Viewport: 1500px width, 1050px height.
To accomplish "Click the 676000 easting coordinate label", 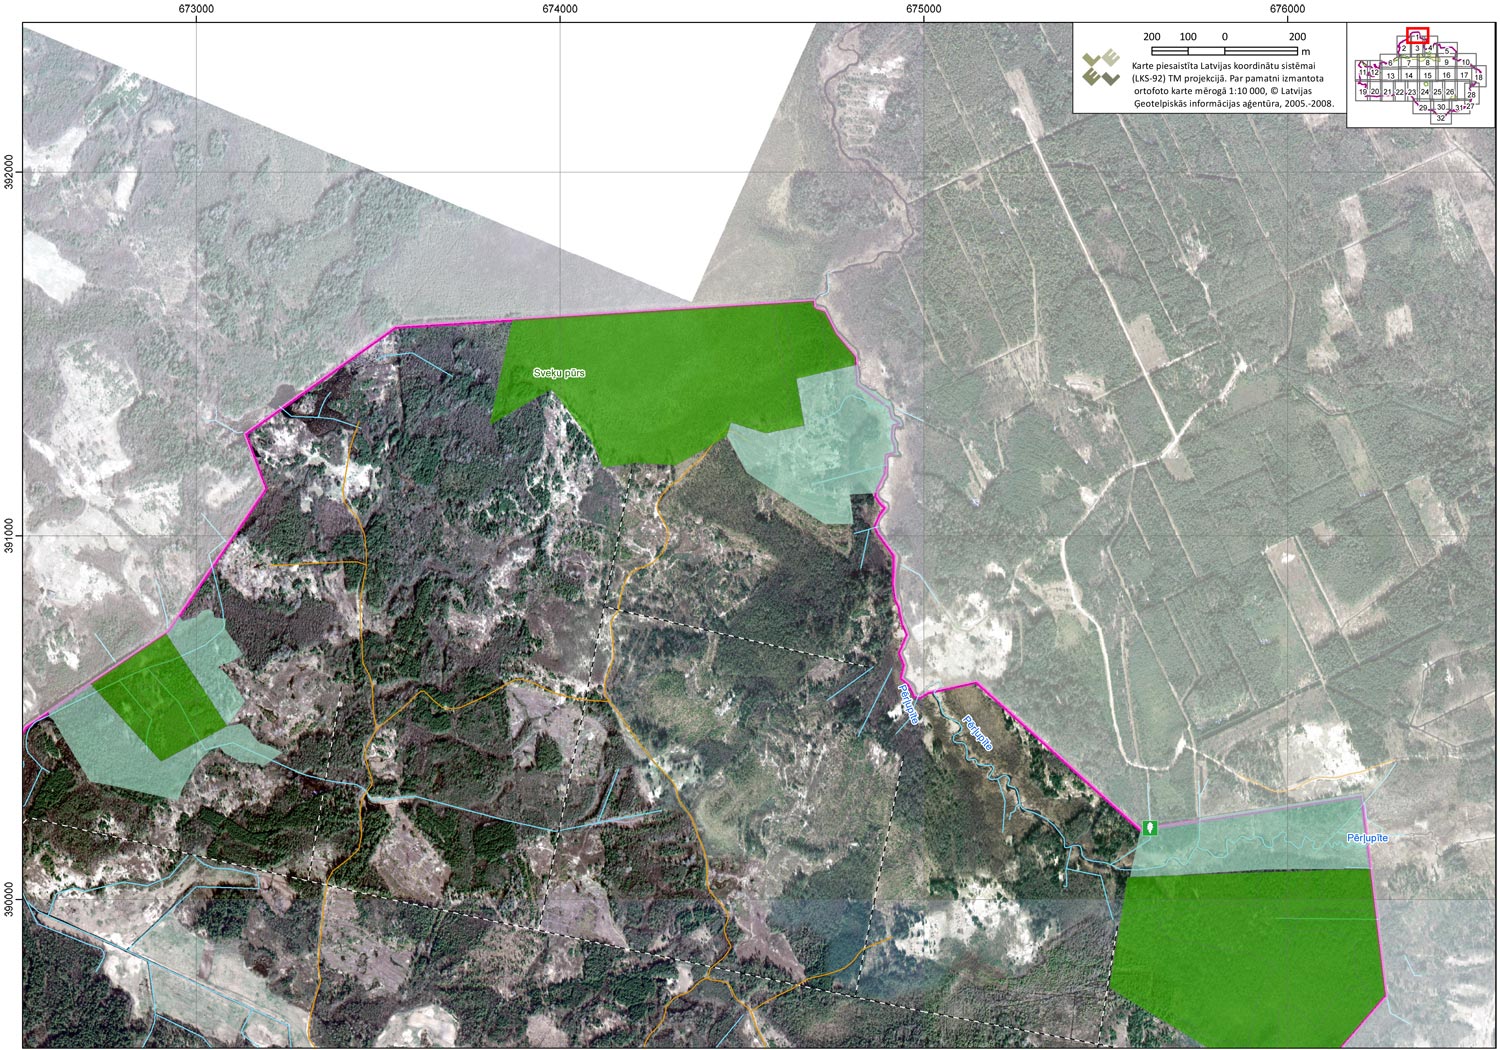I will 1287,10.
